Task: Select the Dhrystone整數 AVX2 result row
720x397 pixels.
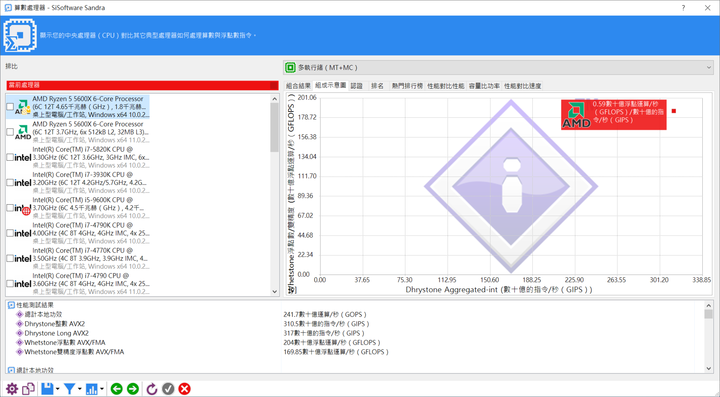Action: [54, 324]
